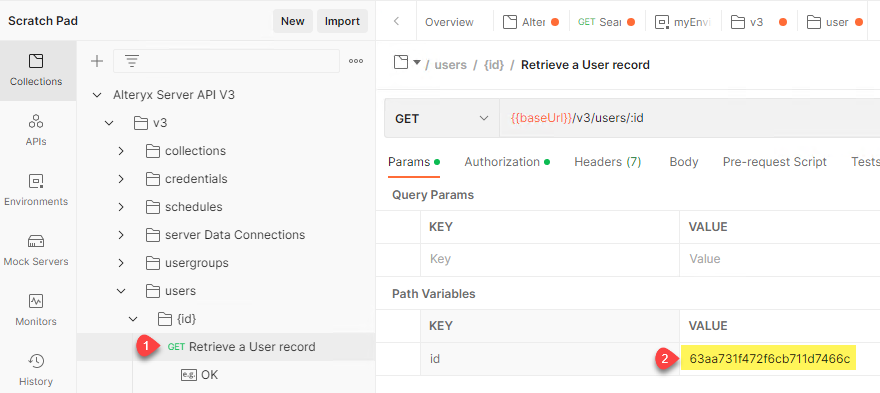Open the Environments sidebar panel
Image resolution: width=880 pixels, height=393 pixels.
click(x=36, y=190)
